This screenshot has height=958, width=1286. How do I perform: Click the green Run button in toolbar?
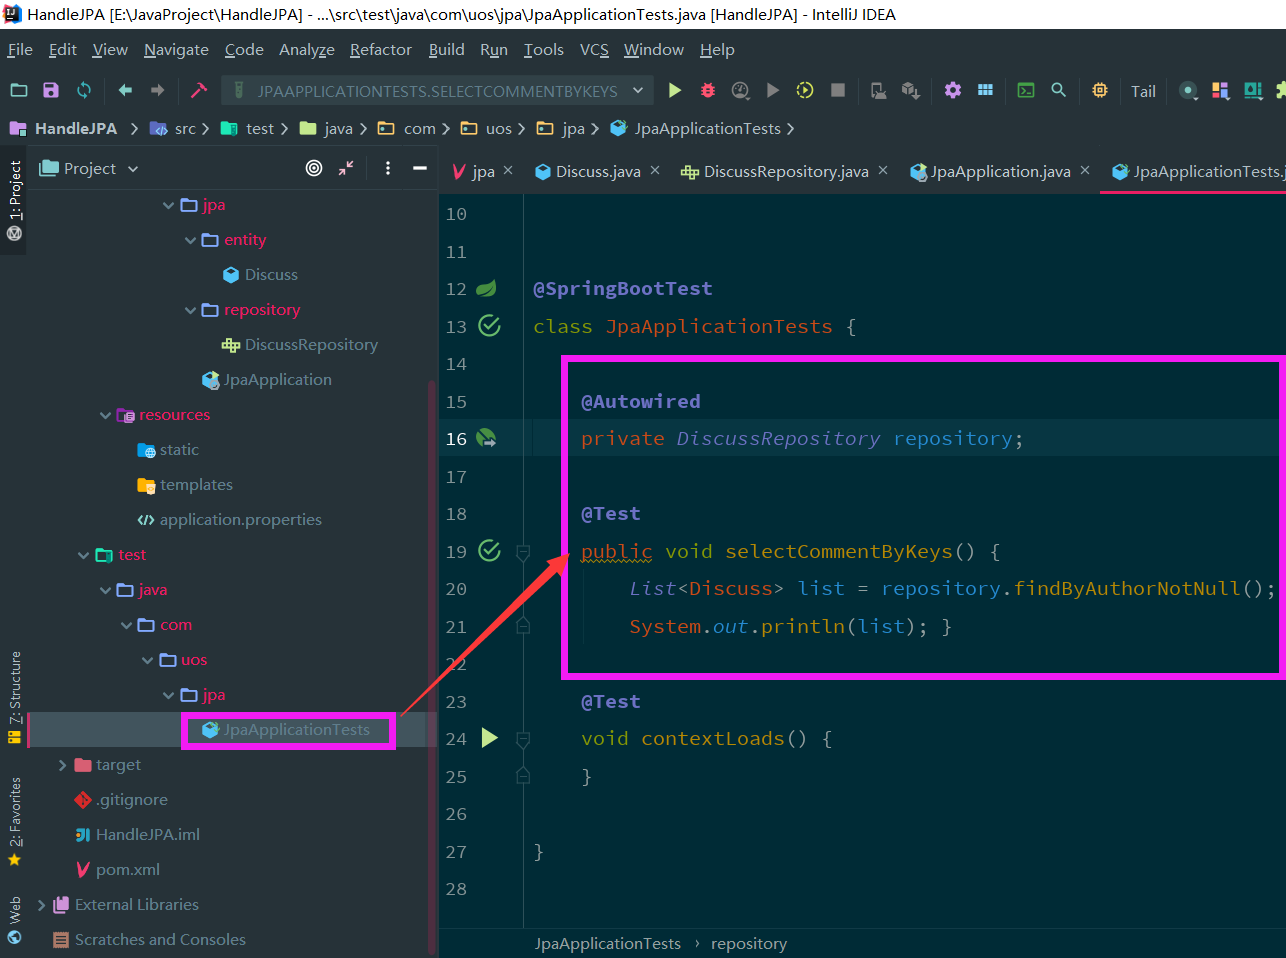point(675,91)
